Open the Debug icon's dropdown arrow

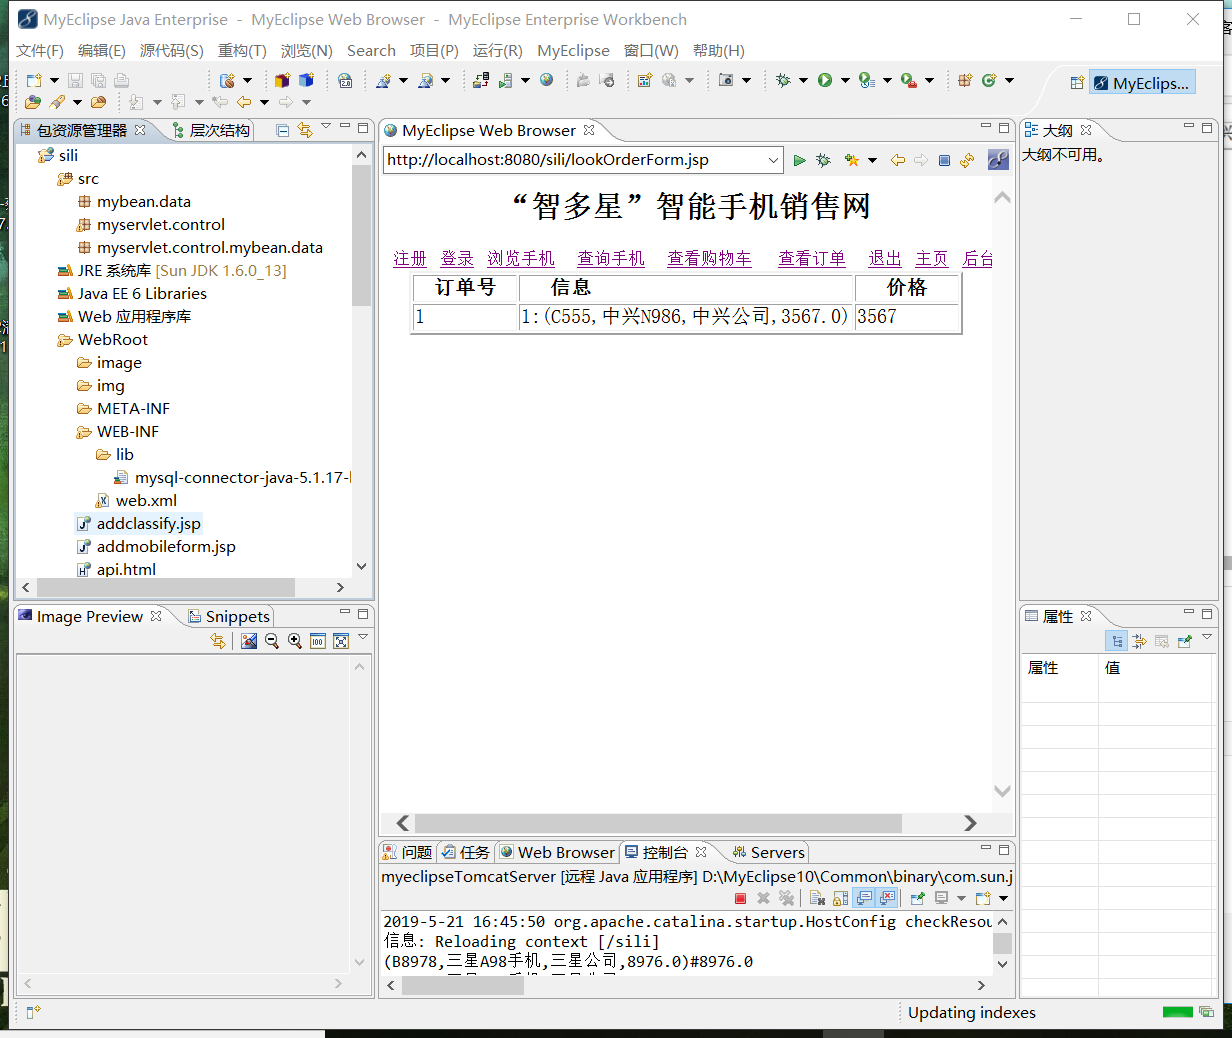point(803,80)
